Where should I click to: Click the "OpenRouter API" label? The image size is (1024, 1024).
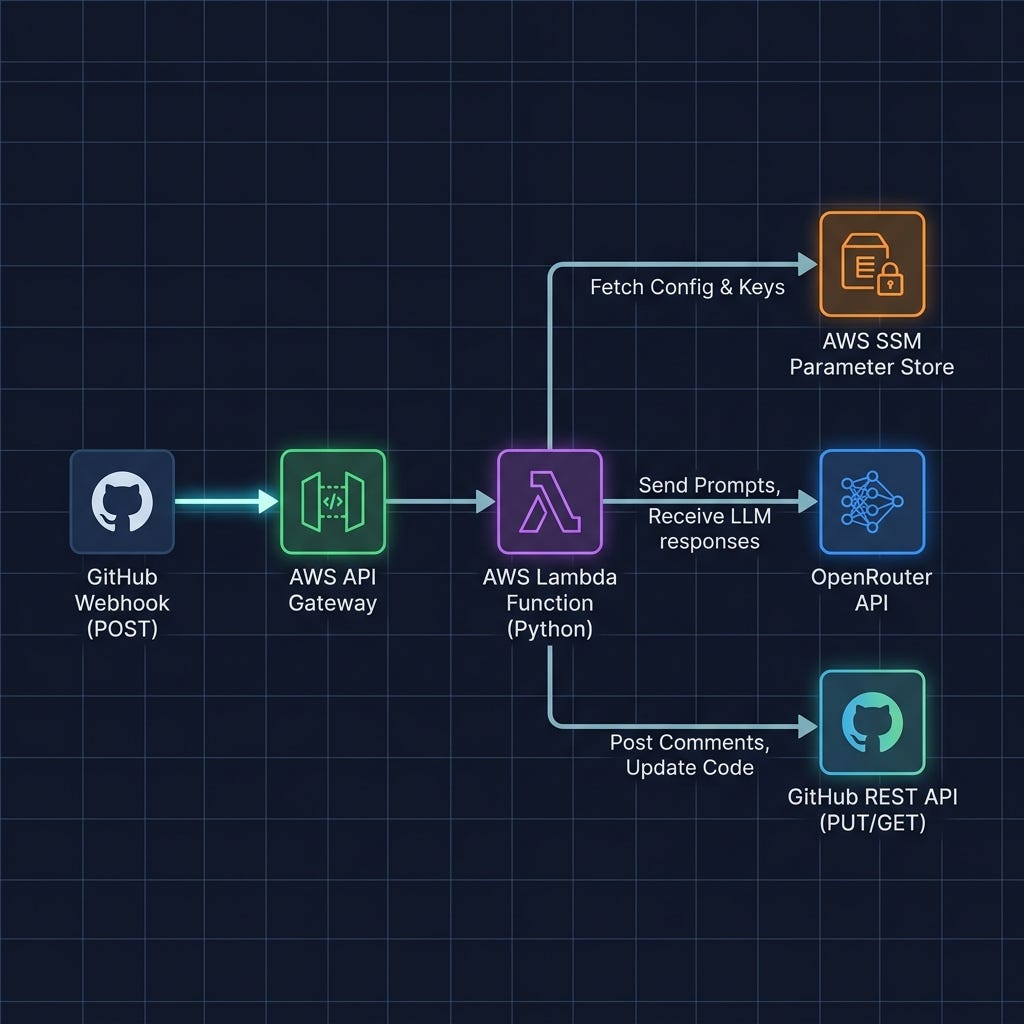click(872, 590)
